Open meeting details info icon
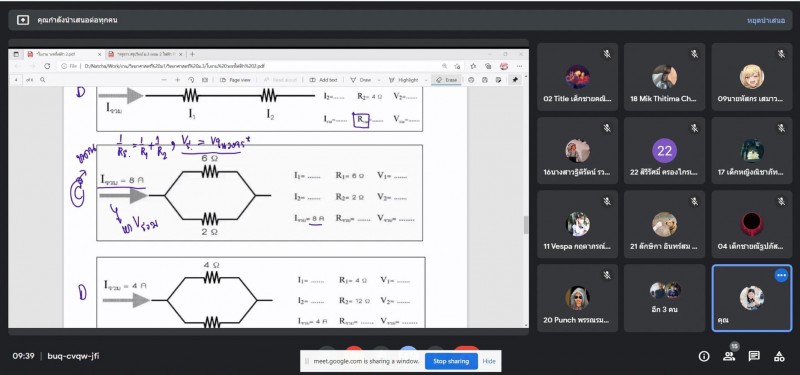Screen dimensions: 800x375 [704, 356]
